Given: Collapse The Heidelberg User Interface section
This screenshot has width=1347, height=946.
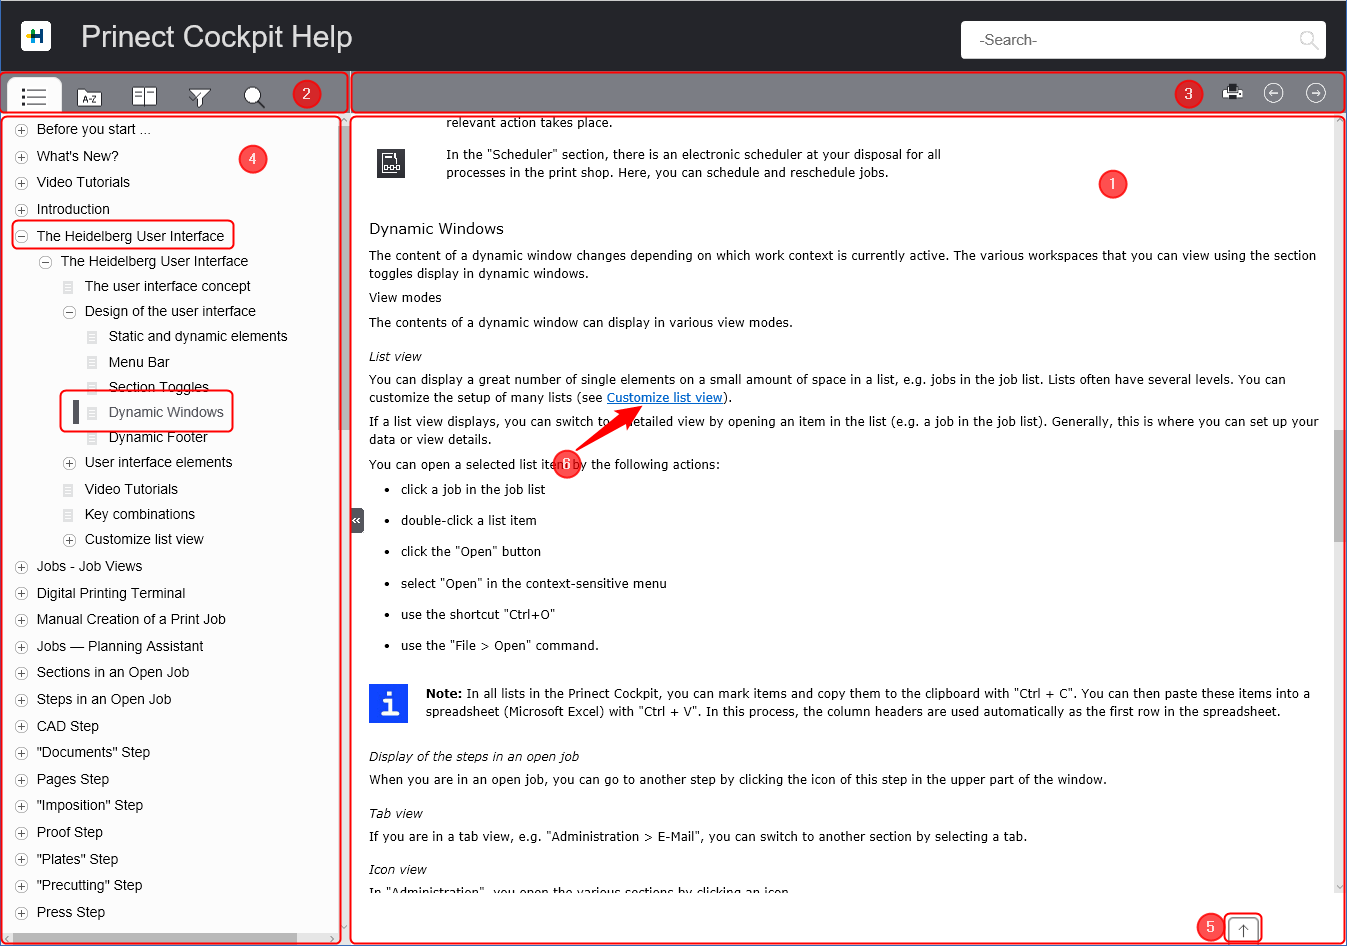Looking at the screenshot, I should click(x=21, y=236).
